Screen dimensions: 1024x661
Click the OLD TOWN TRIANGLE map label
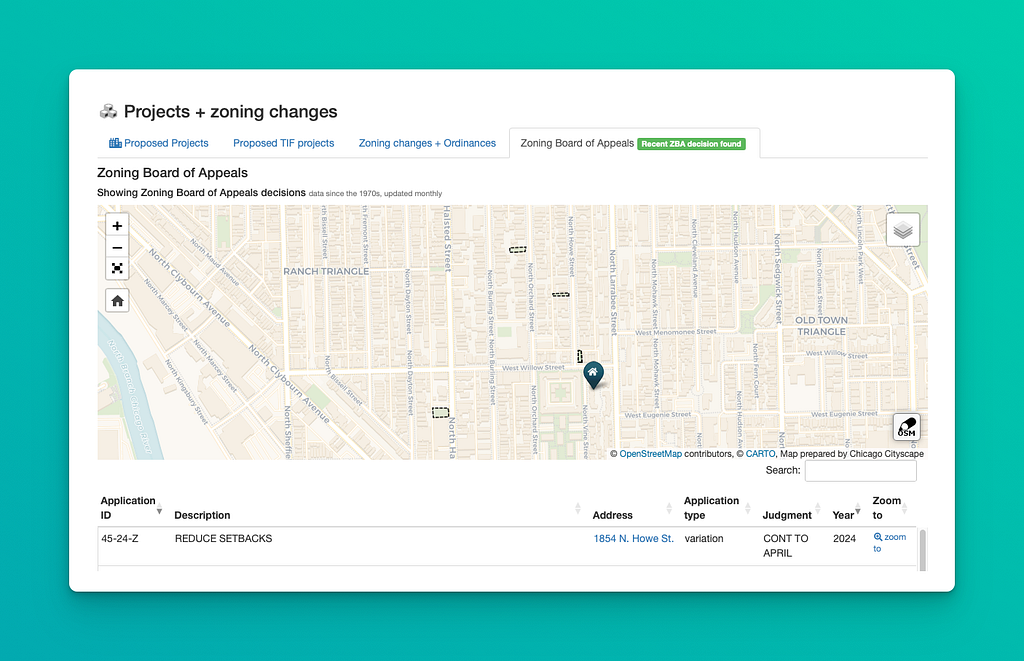[x=822, y=326]
